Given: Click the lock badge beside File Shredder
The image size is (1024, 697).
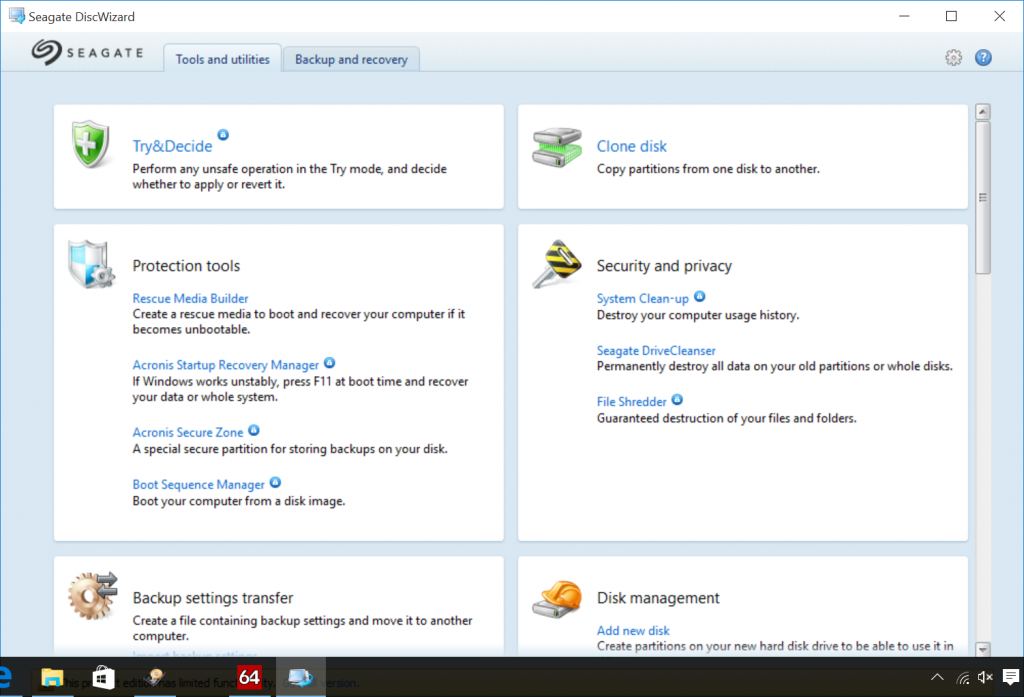Looking at the screenshot, I should 677,400.
